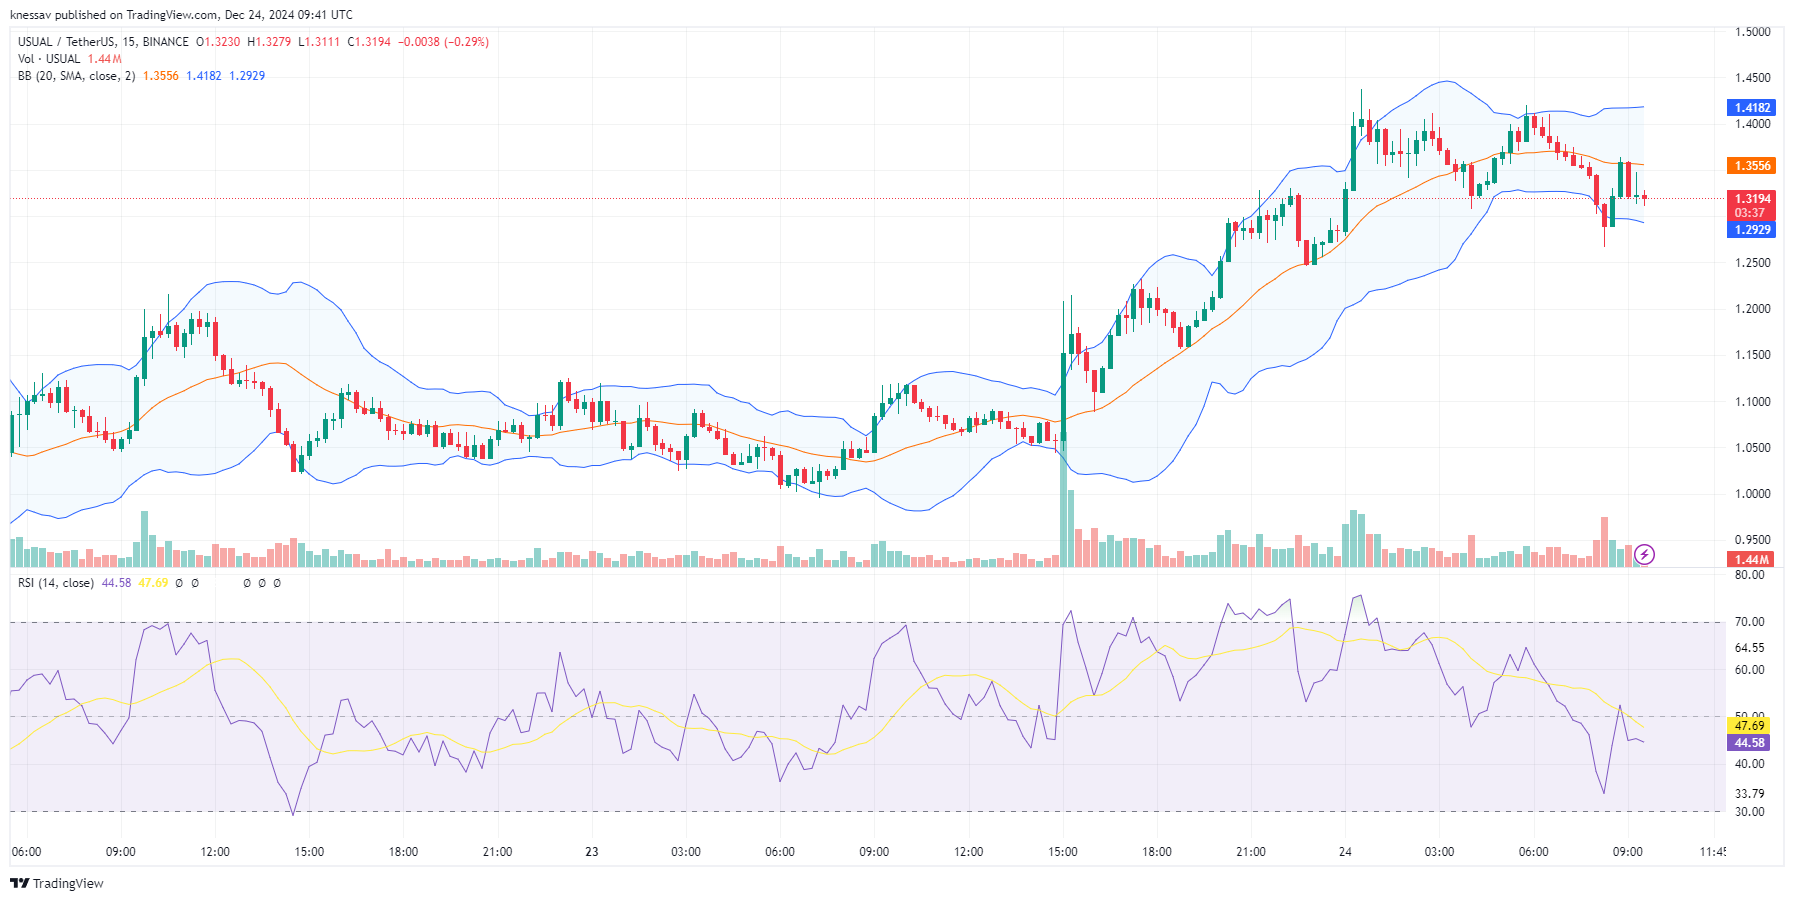Click yellow 47.69 value in RSI legend
Viewport: 1794px width, 901px height.
(153, 583)
